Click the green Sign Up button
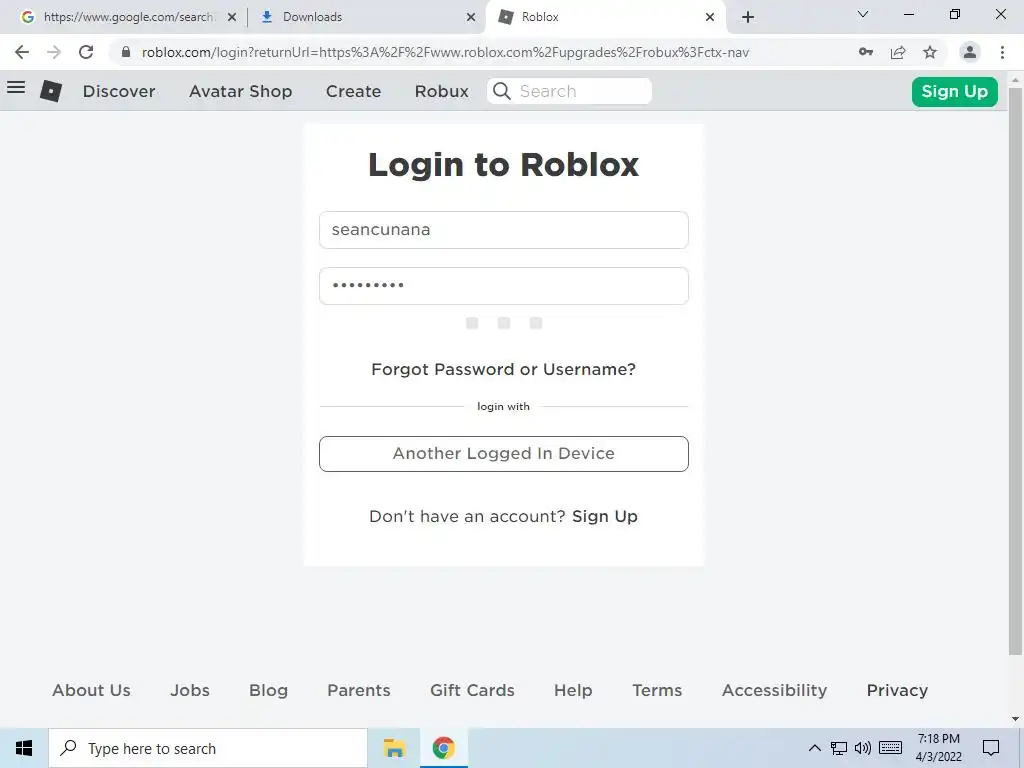Viewport: 1024px width, 768px height. [x=954, y=91]
